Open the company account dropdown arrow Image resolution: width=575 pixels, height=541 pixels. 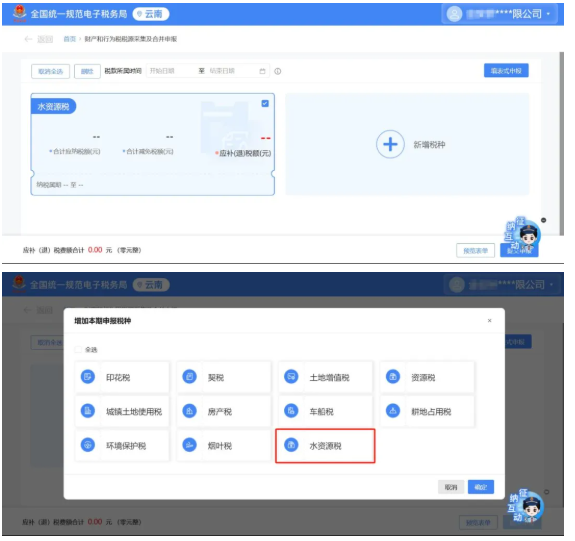pyautogui.click(x=548, y=14)
